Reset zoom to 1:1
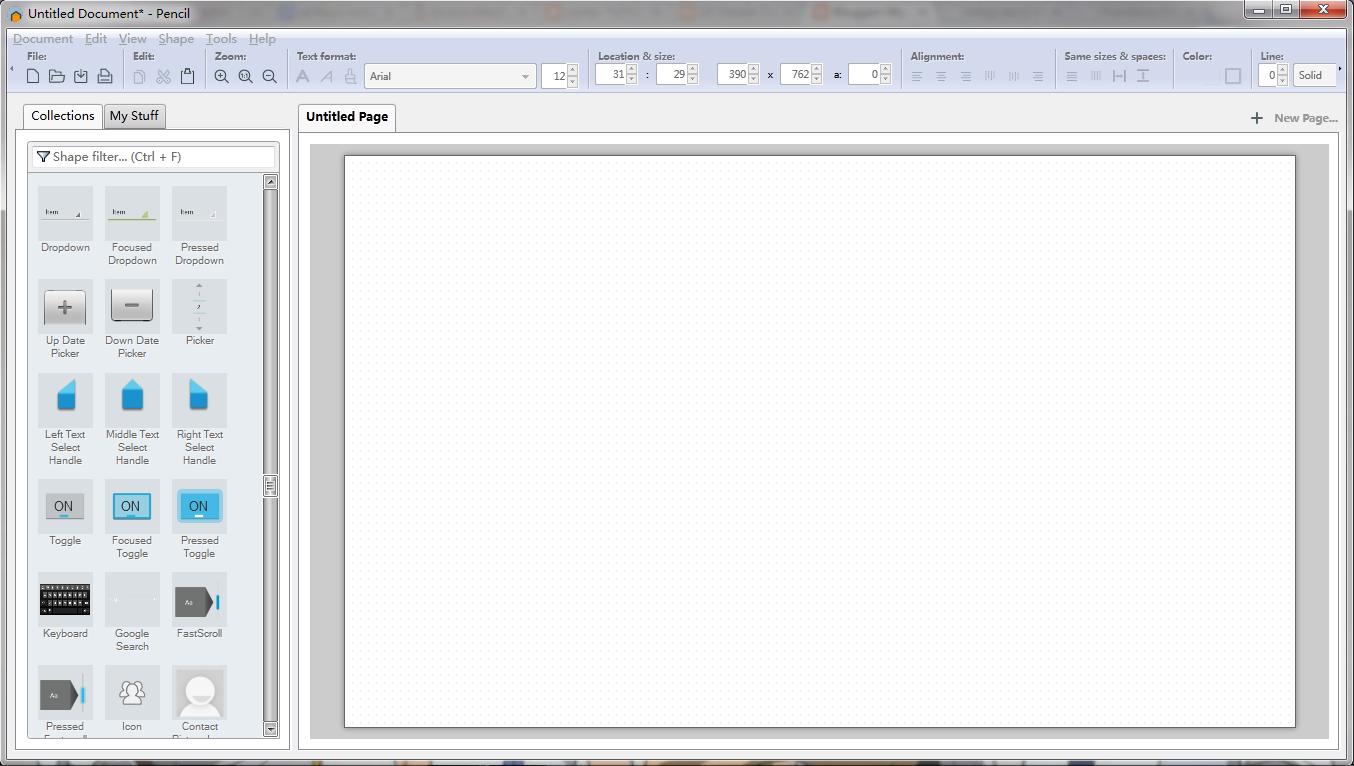The width and height of the screenshot is (1354, 766). point(245,75)
